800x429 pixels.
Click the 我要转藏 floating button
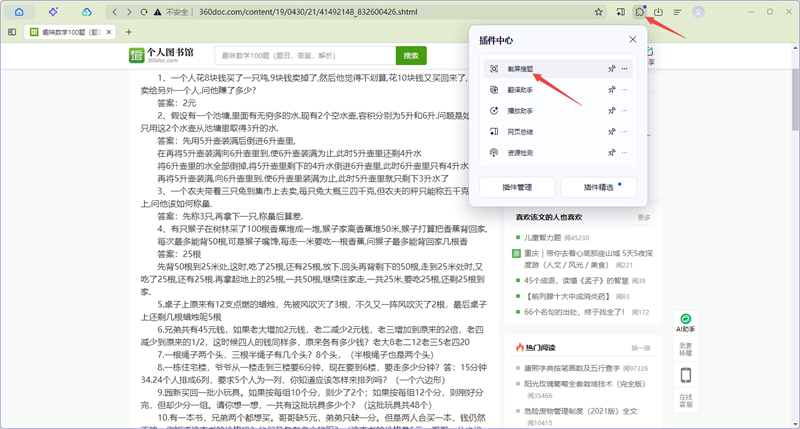point(686,349)
